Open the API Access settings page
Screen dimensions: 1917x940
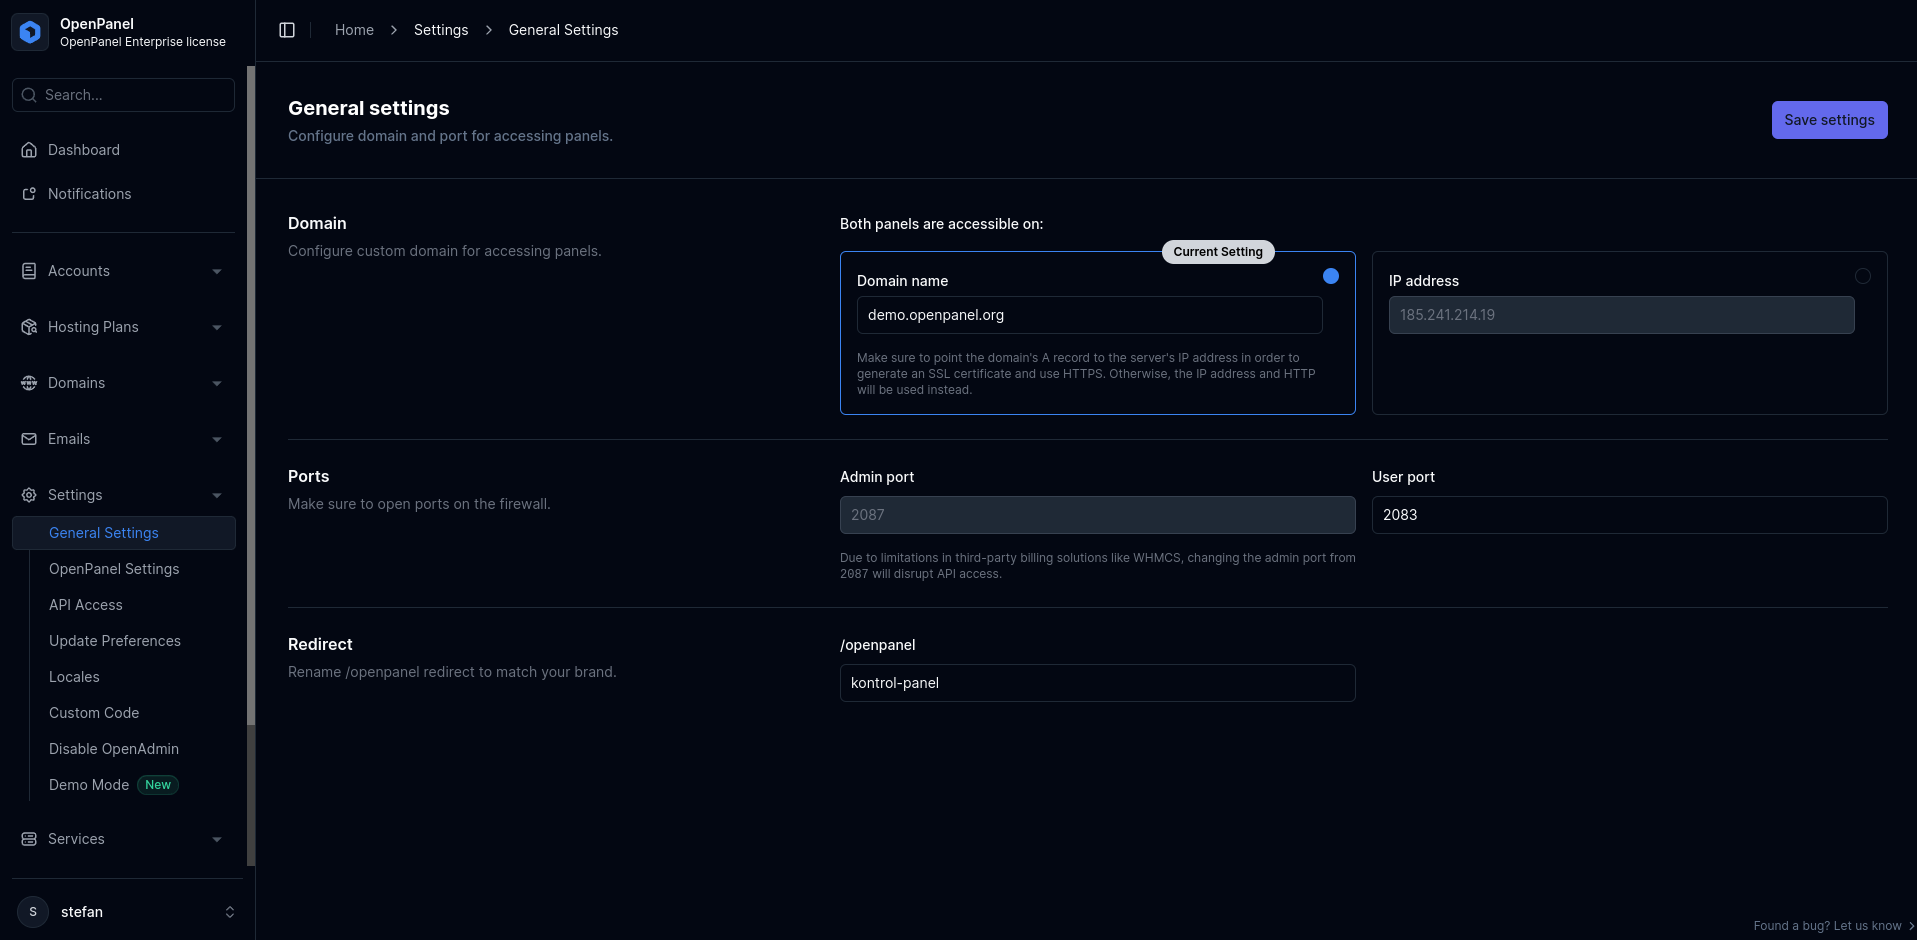point(86,604)
